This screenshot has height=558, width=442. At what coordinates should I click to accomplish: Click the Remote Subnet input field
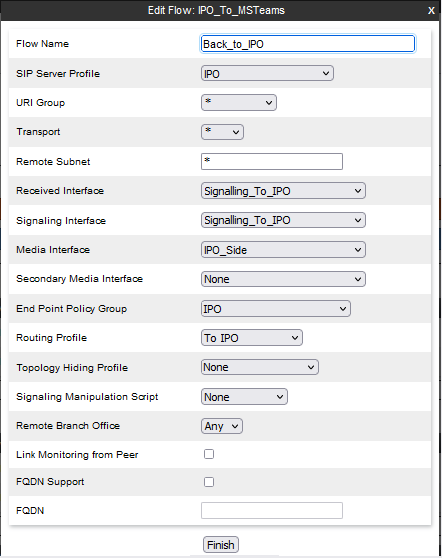(x=272, y=162)
